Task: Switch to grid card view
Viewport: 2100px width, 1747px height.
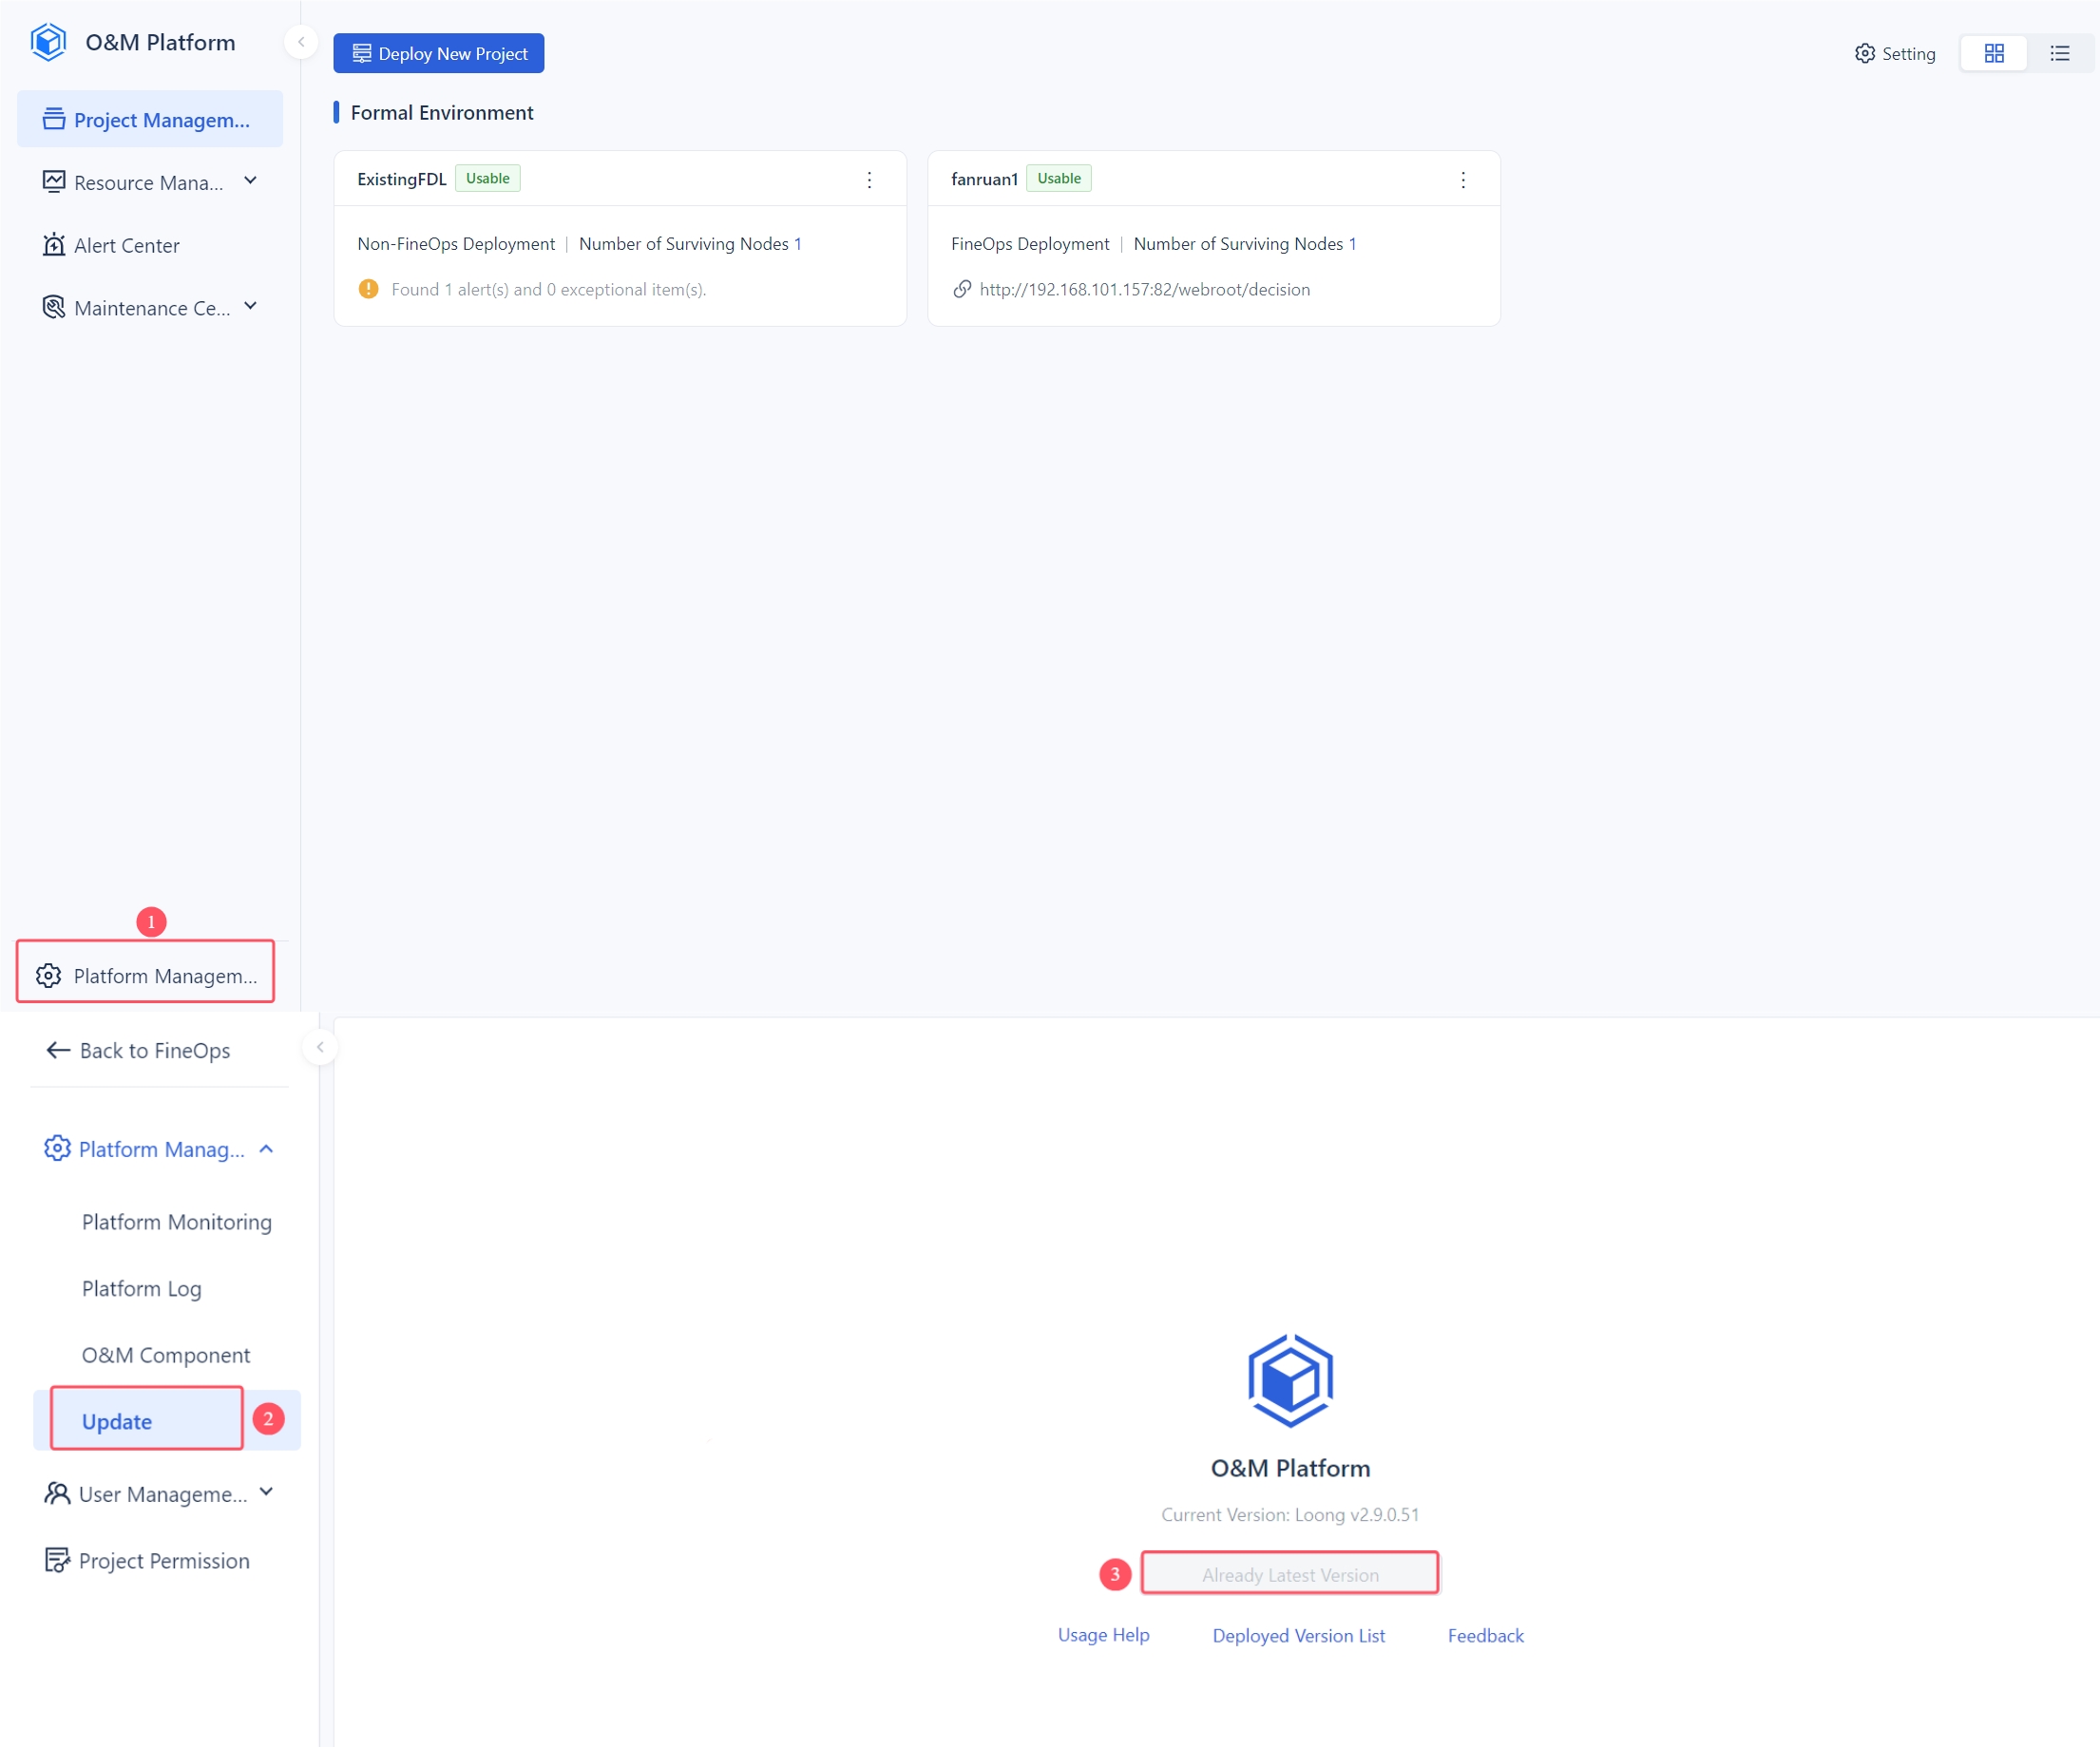Action: click(1993, 53)
